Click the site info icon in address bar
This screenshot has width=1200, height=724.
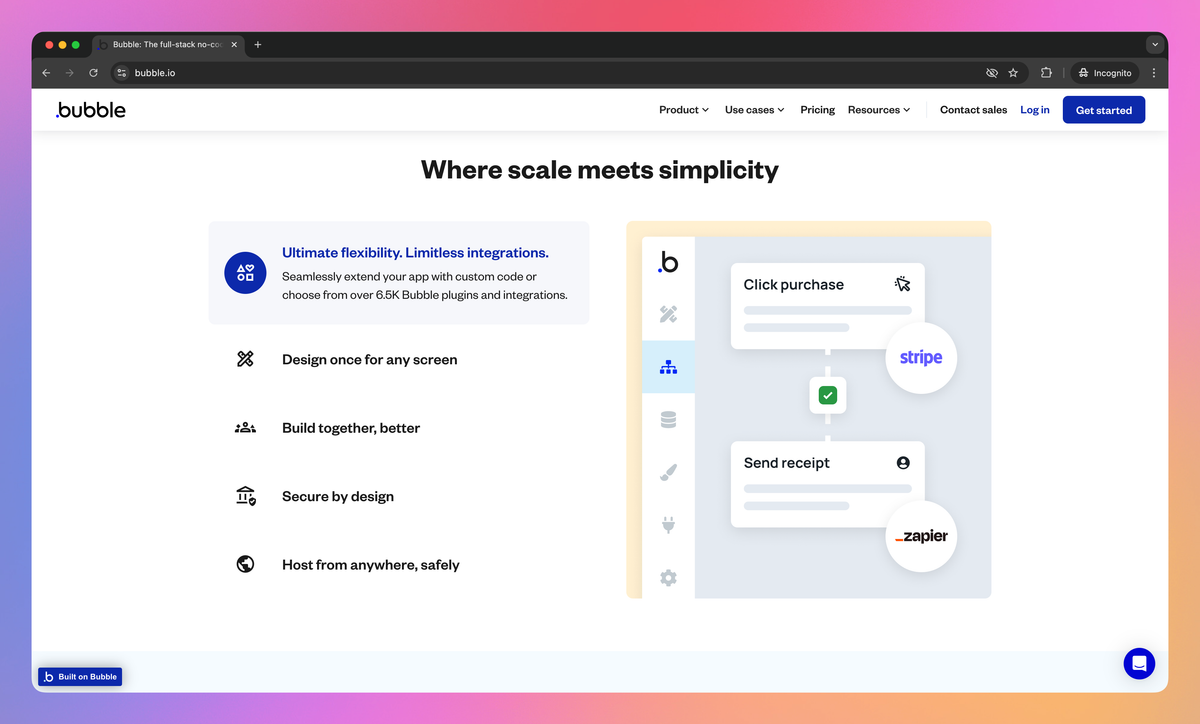tap(122, 73)
